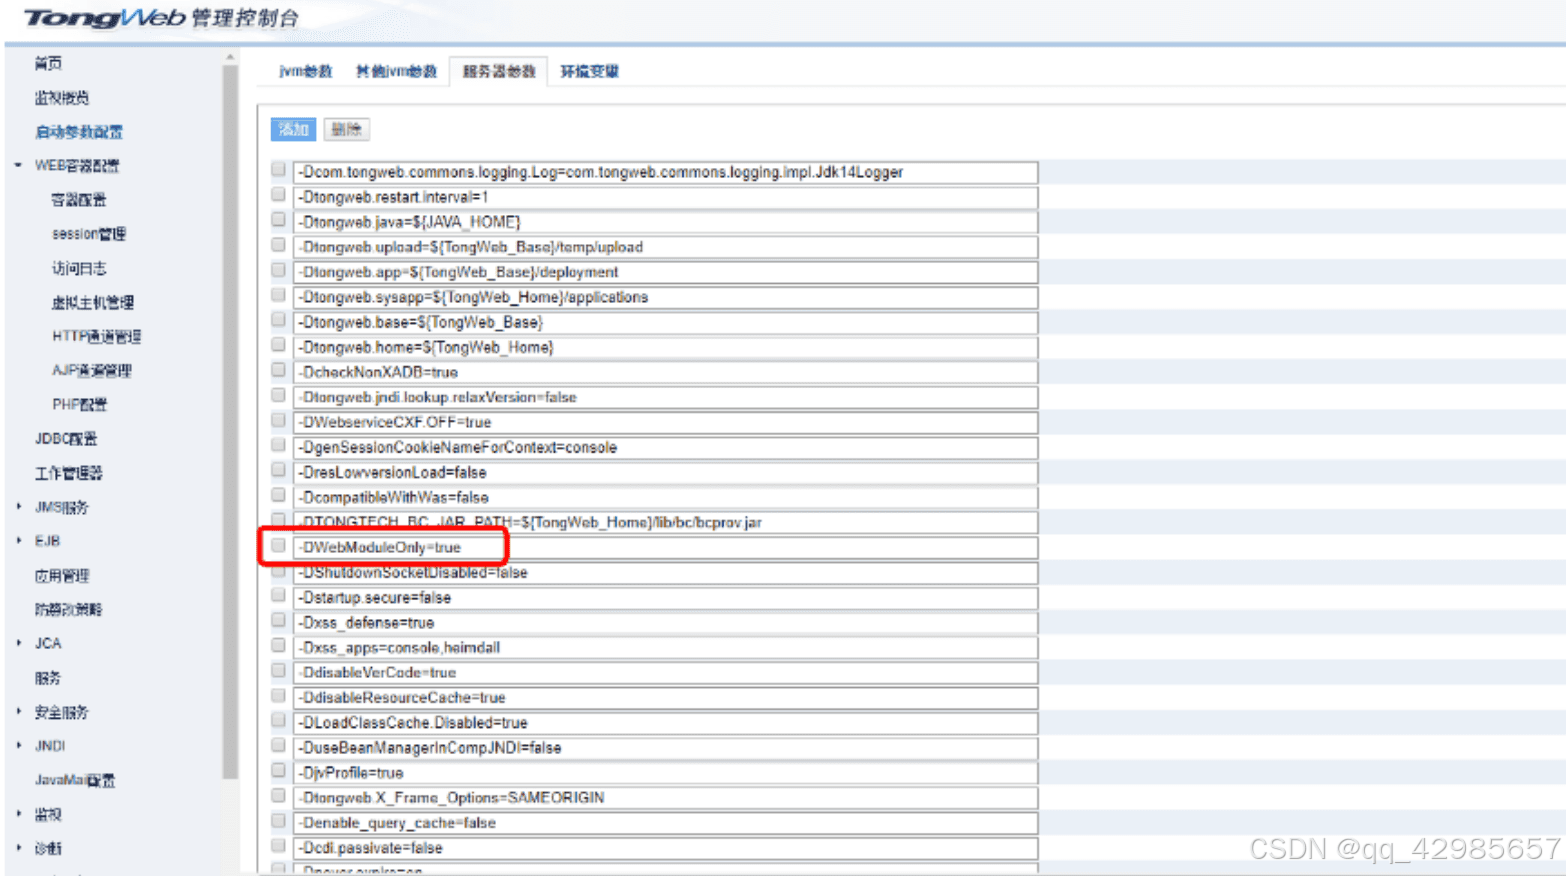Go to session管理 in the sidebar
Viewport: 1566px width, 876px height.
tap(88, 234)
